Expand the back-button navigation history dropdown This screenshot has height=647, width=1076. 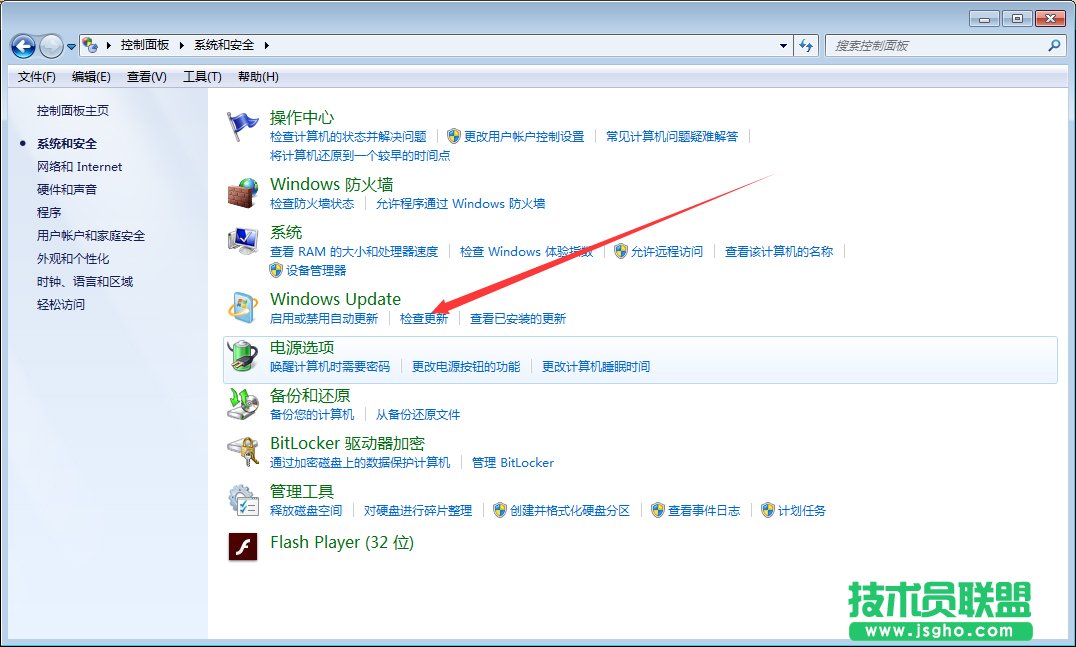click(70, 45)
